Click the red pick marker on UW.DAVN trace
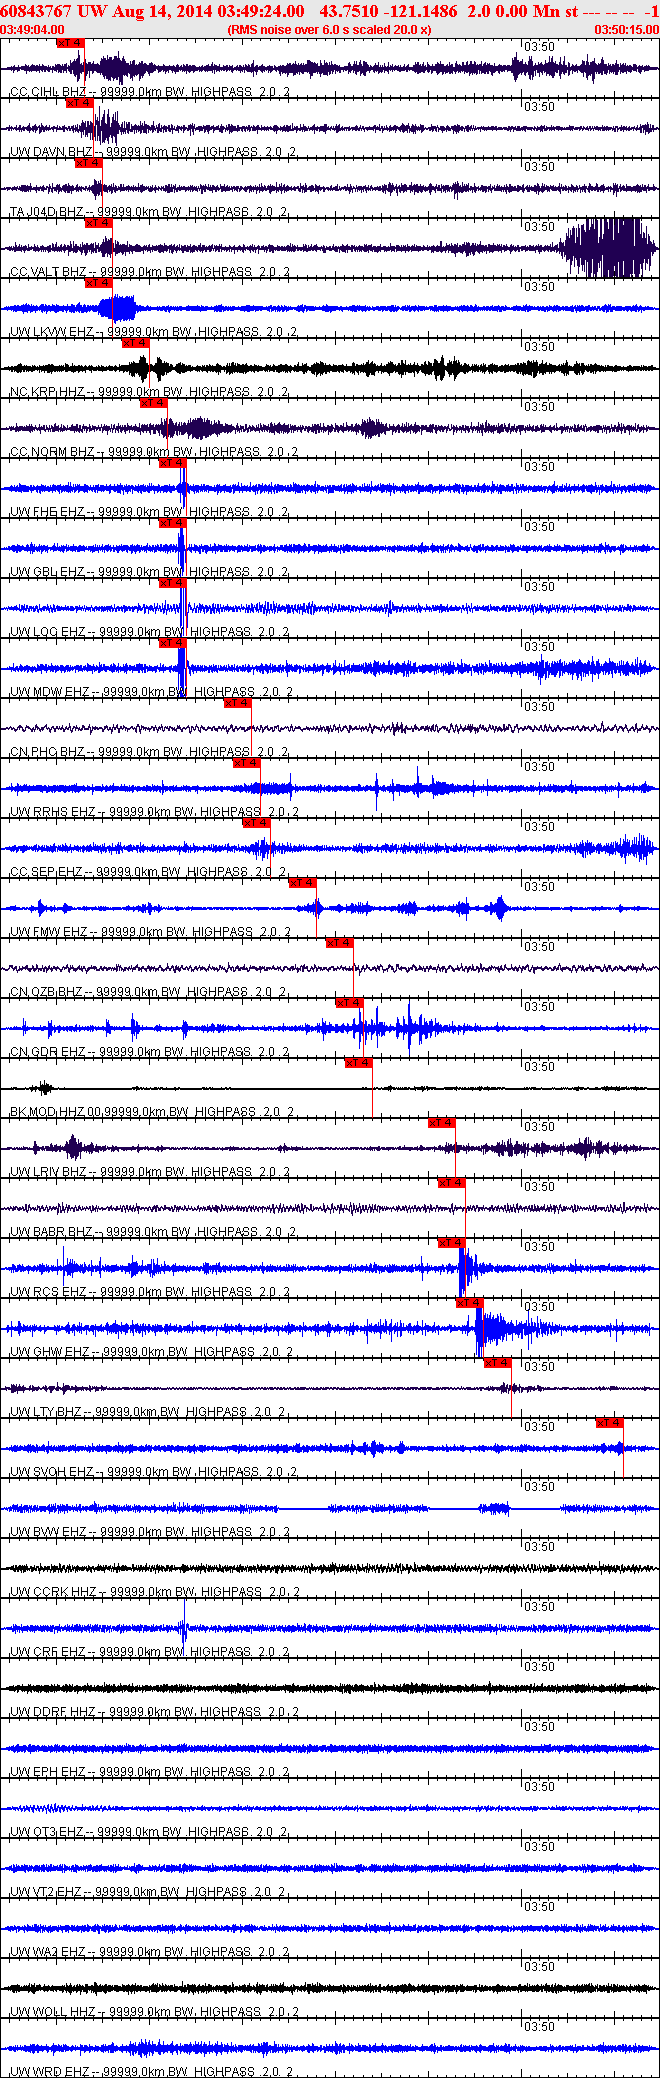 [x=80, y=103]
